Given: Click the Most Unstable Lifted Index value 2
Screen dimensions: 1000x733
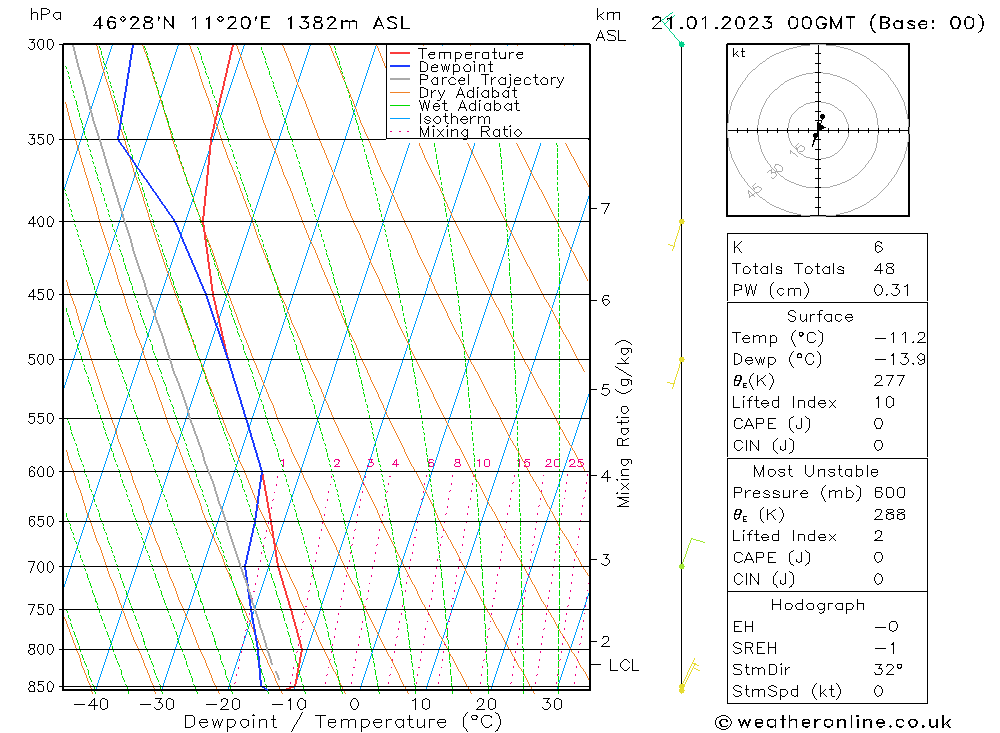Looking at the screenshot, I should [878, 536].
